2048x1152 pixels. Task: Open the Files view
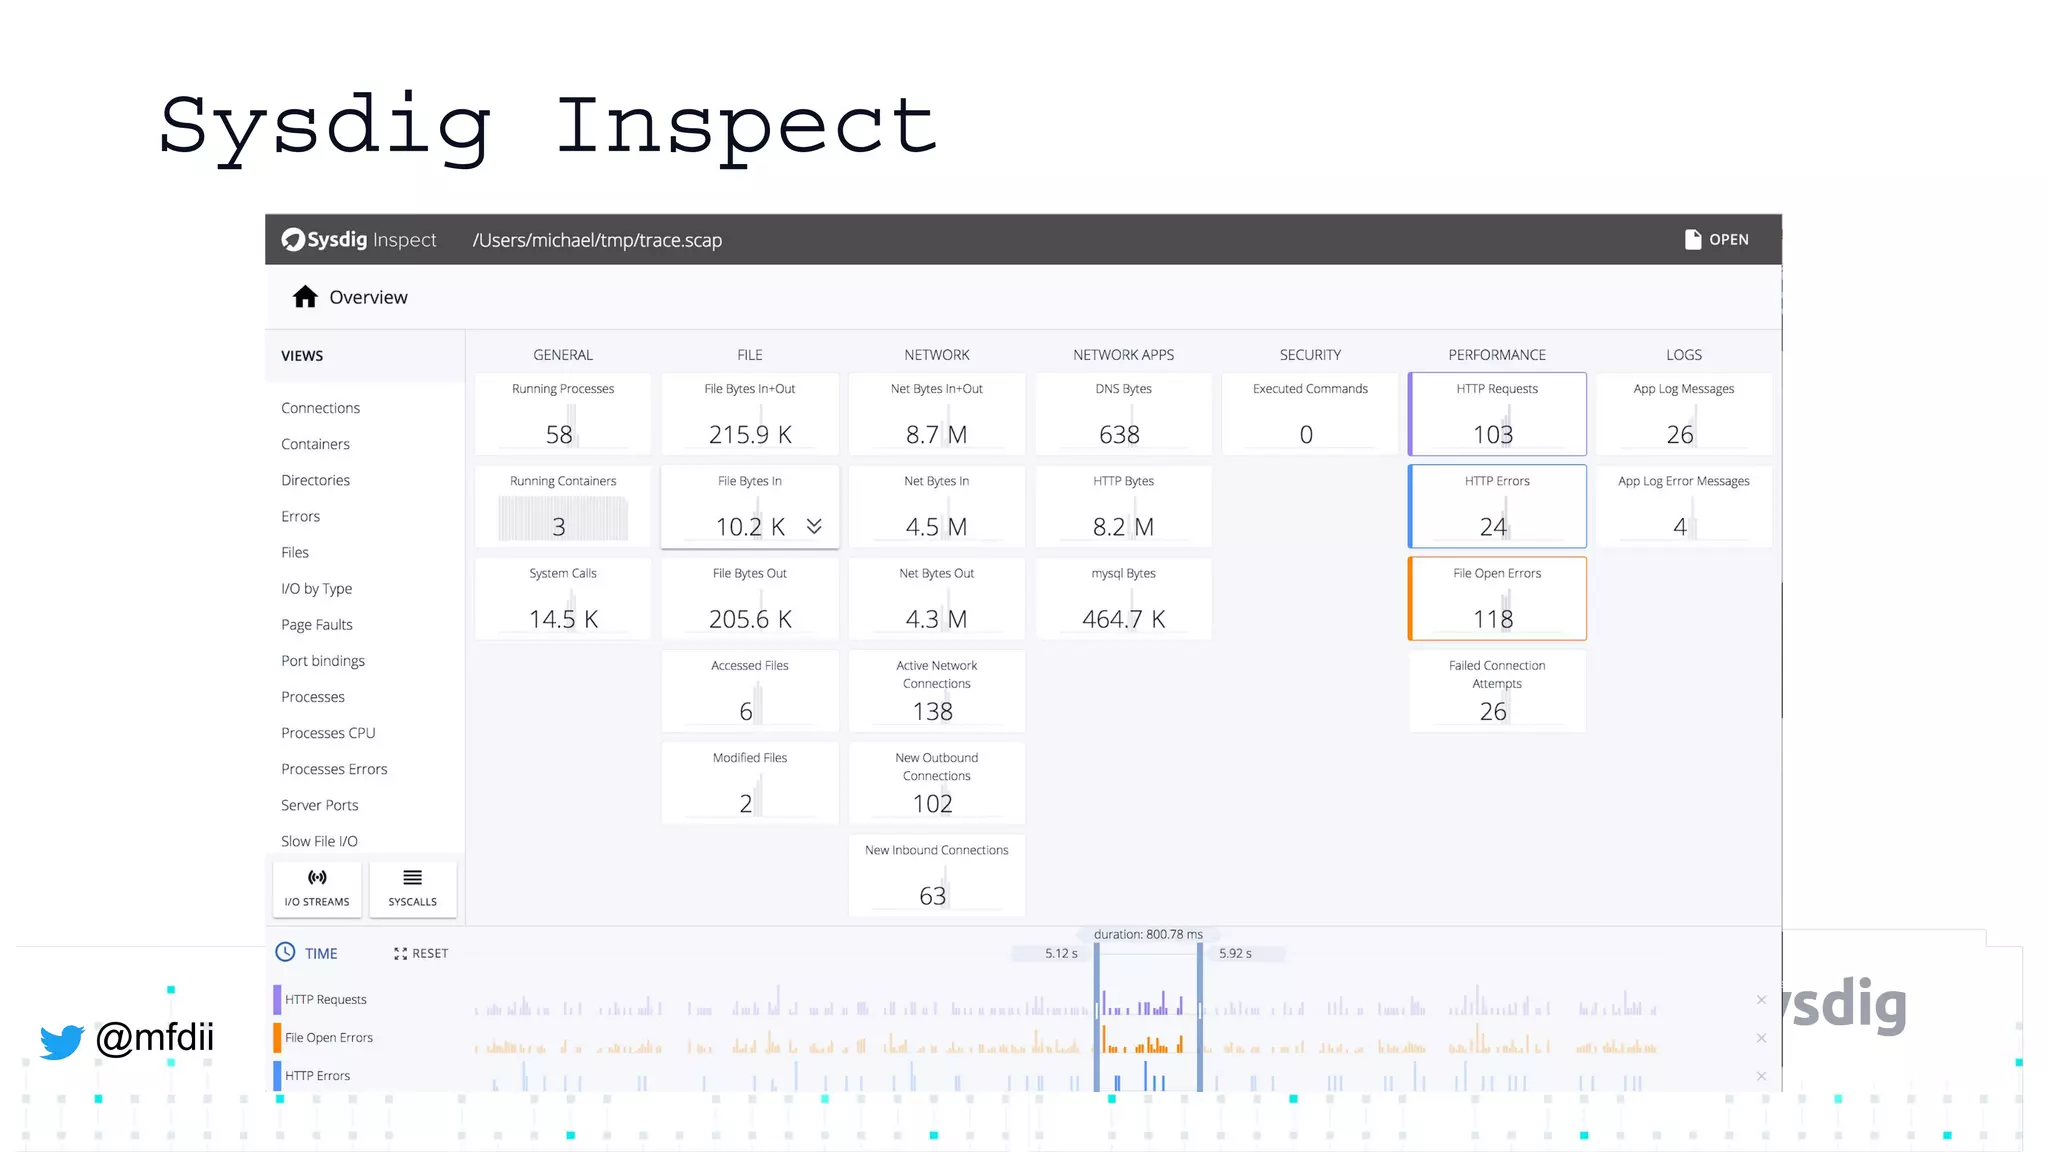pyautogui.click(x=295, y=552)
